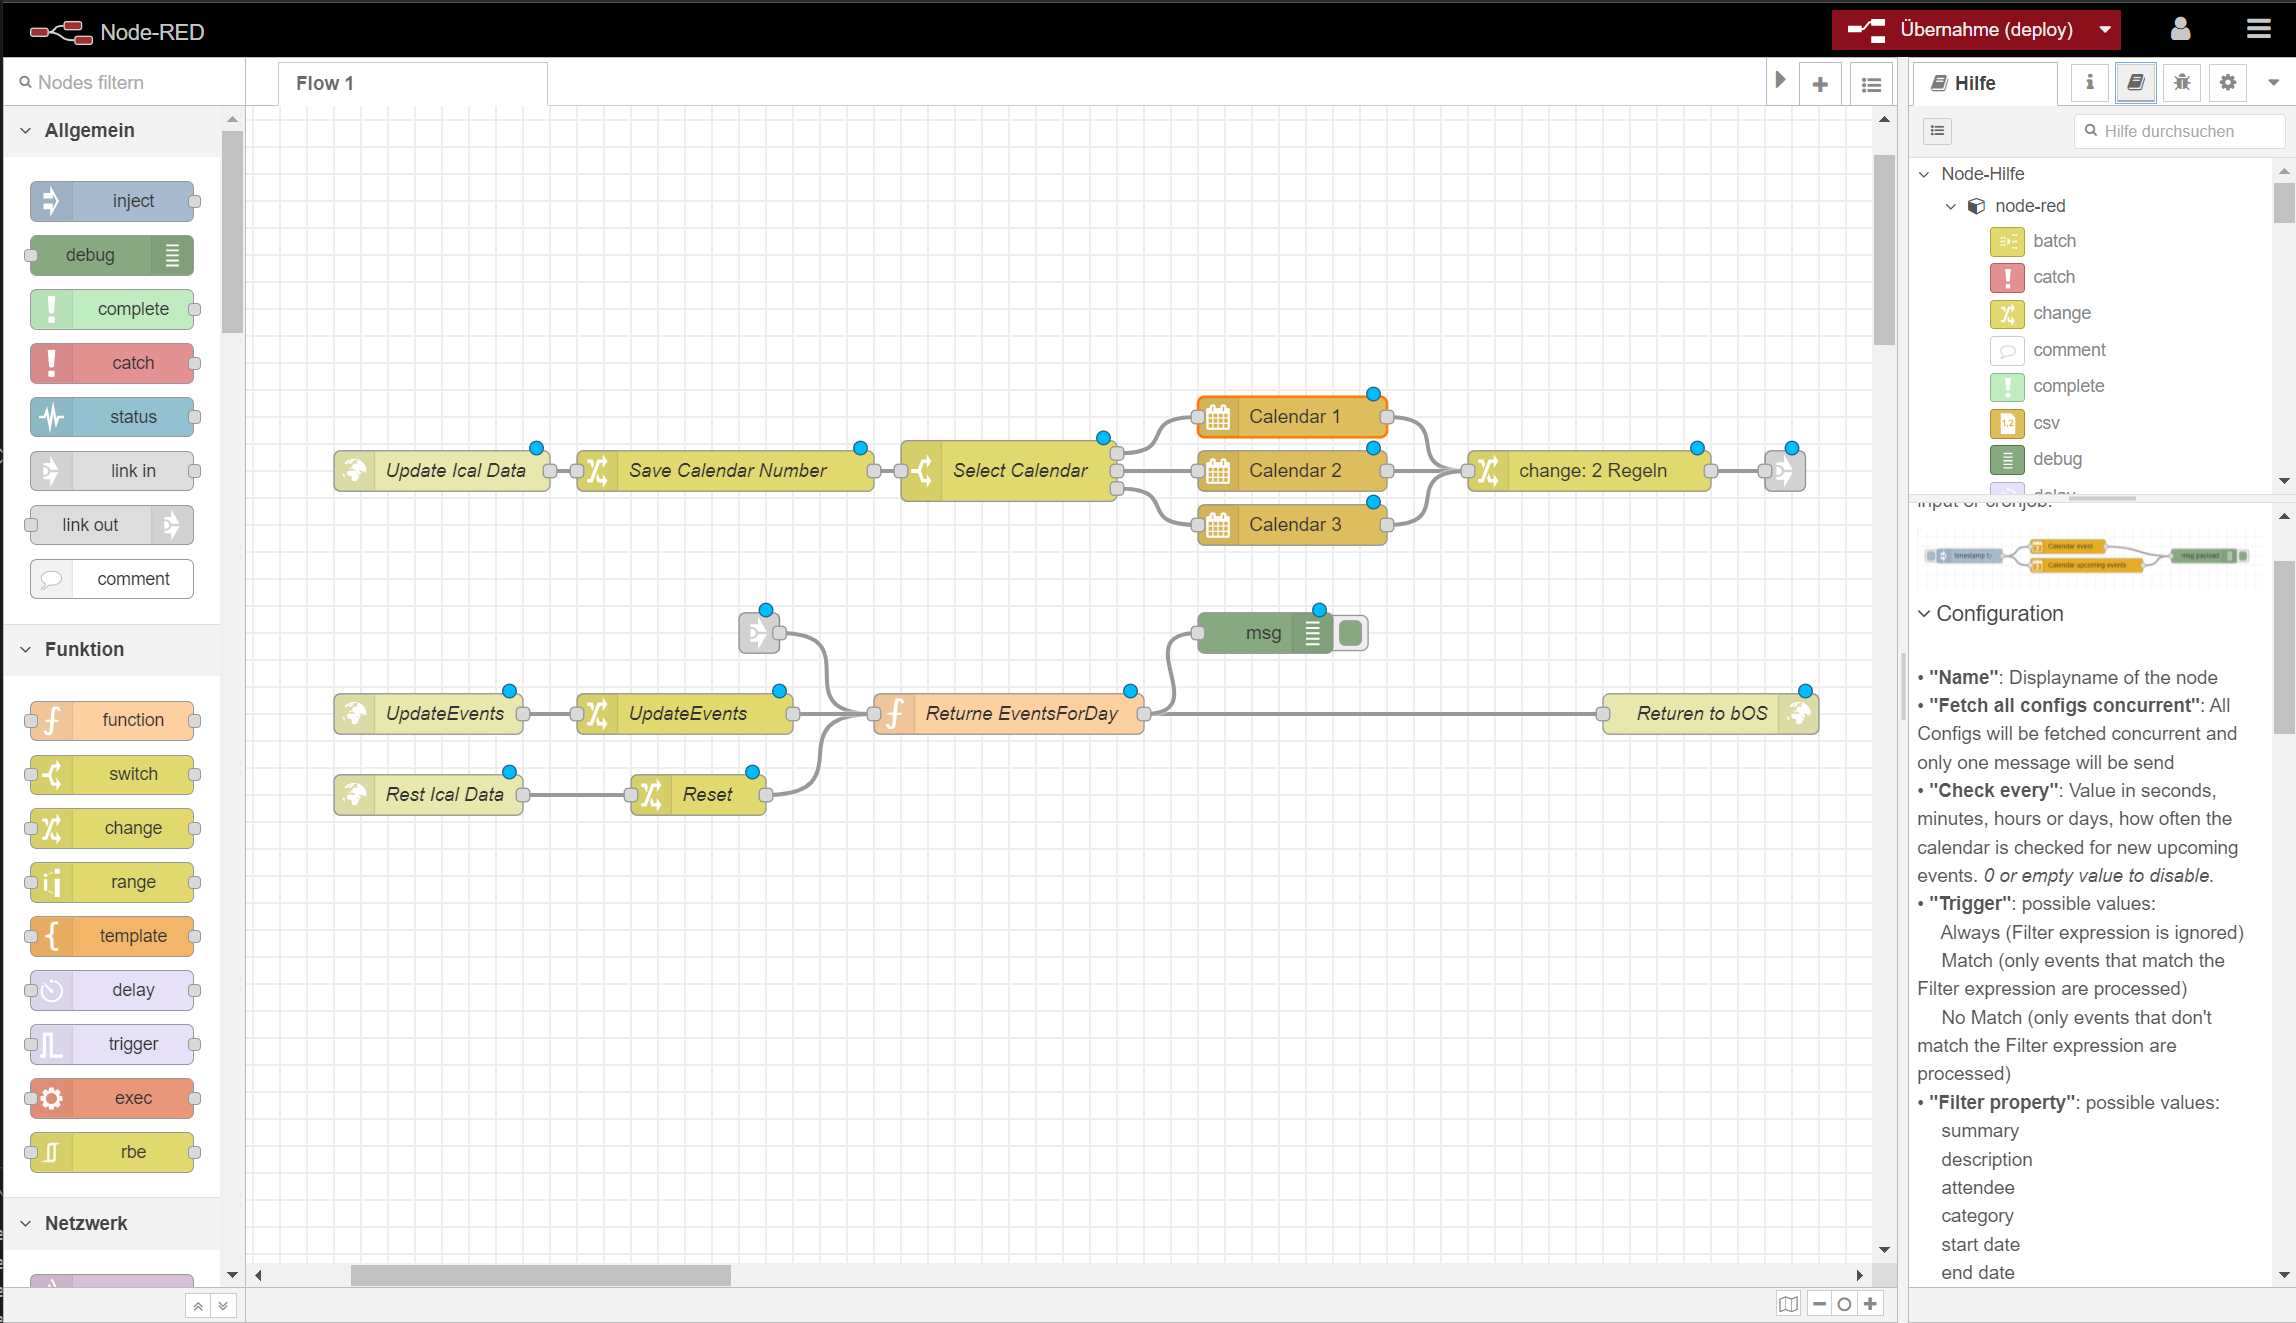2296x1323 pixels.
Task: Click the user account icon
Action: (2180, 29)
